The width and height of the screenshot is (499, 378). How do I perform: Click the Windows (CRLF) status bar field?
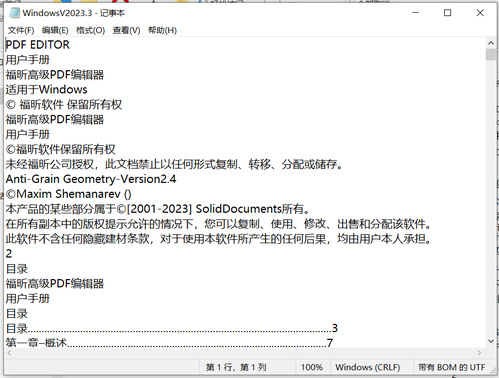click(368, 367)
